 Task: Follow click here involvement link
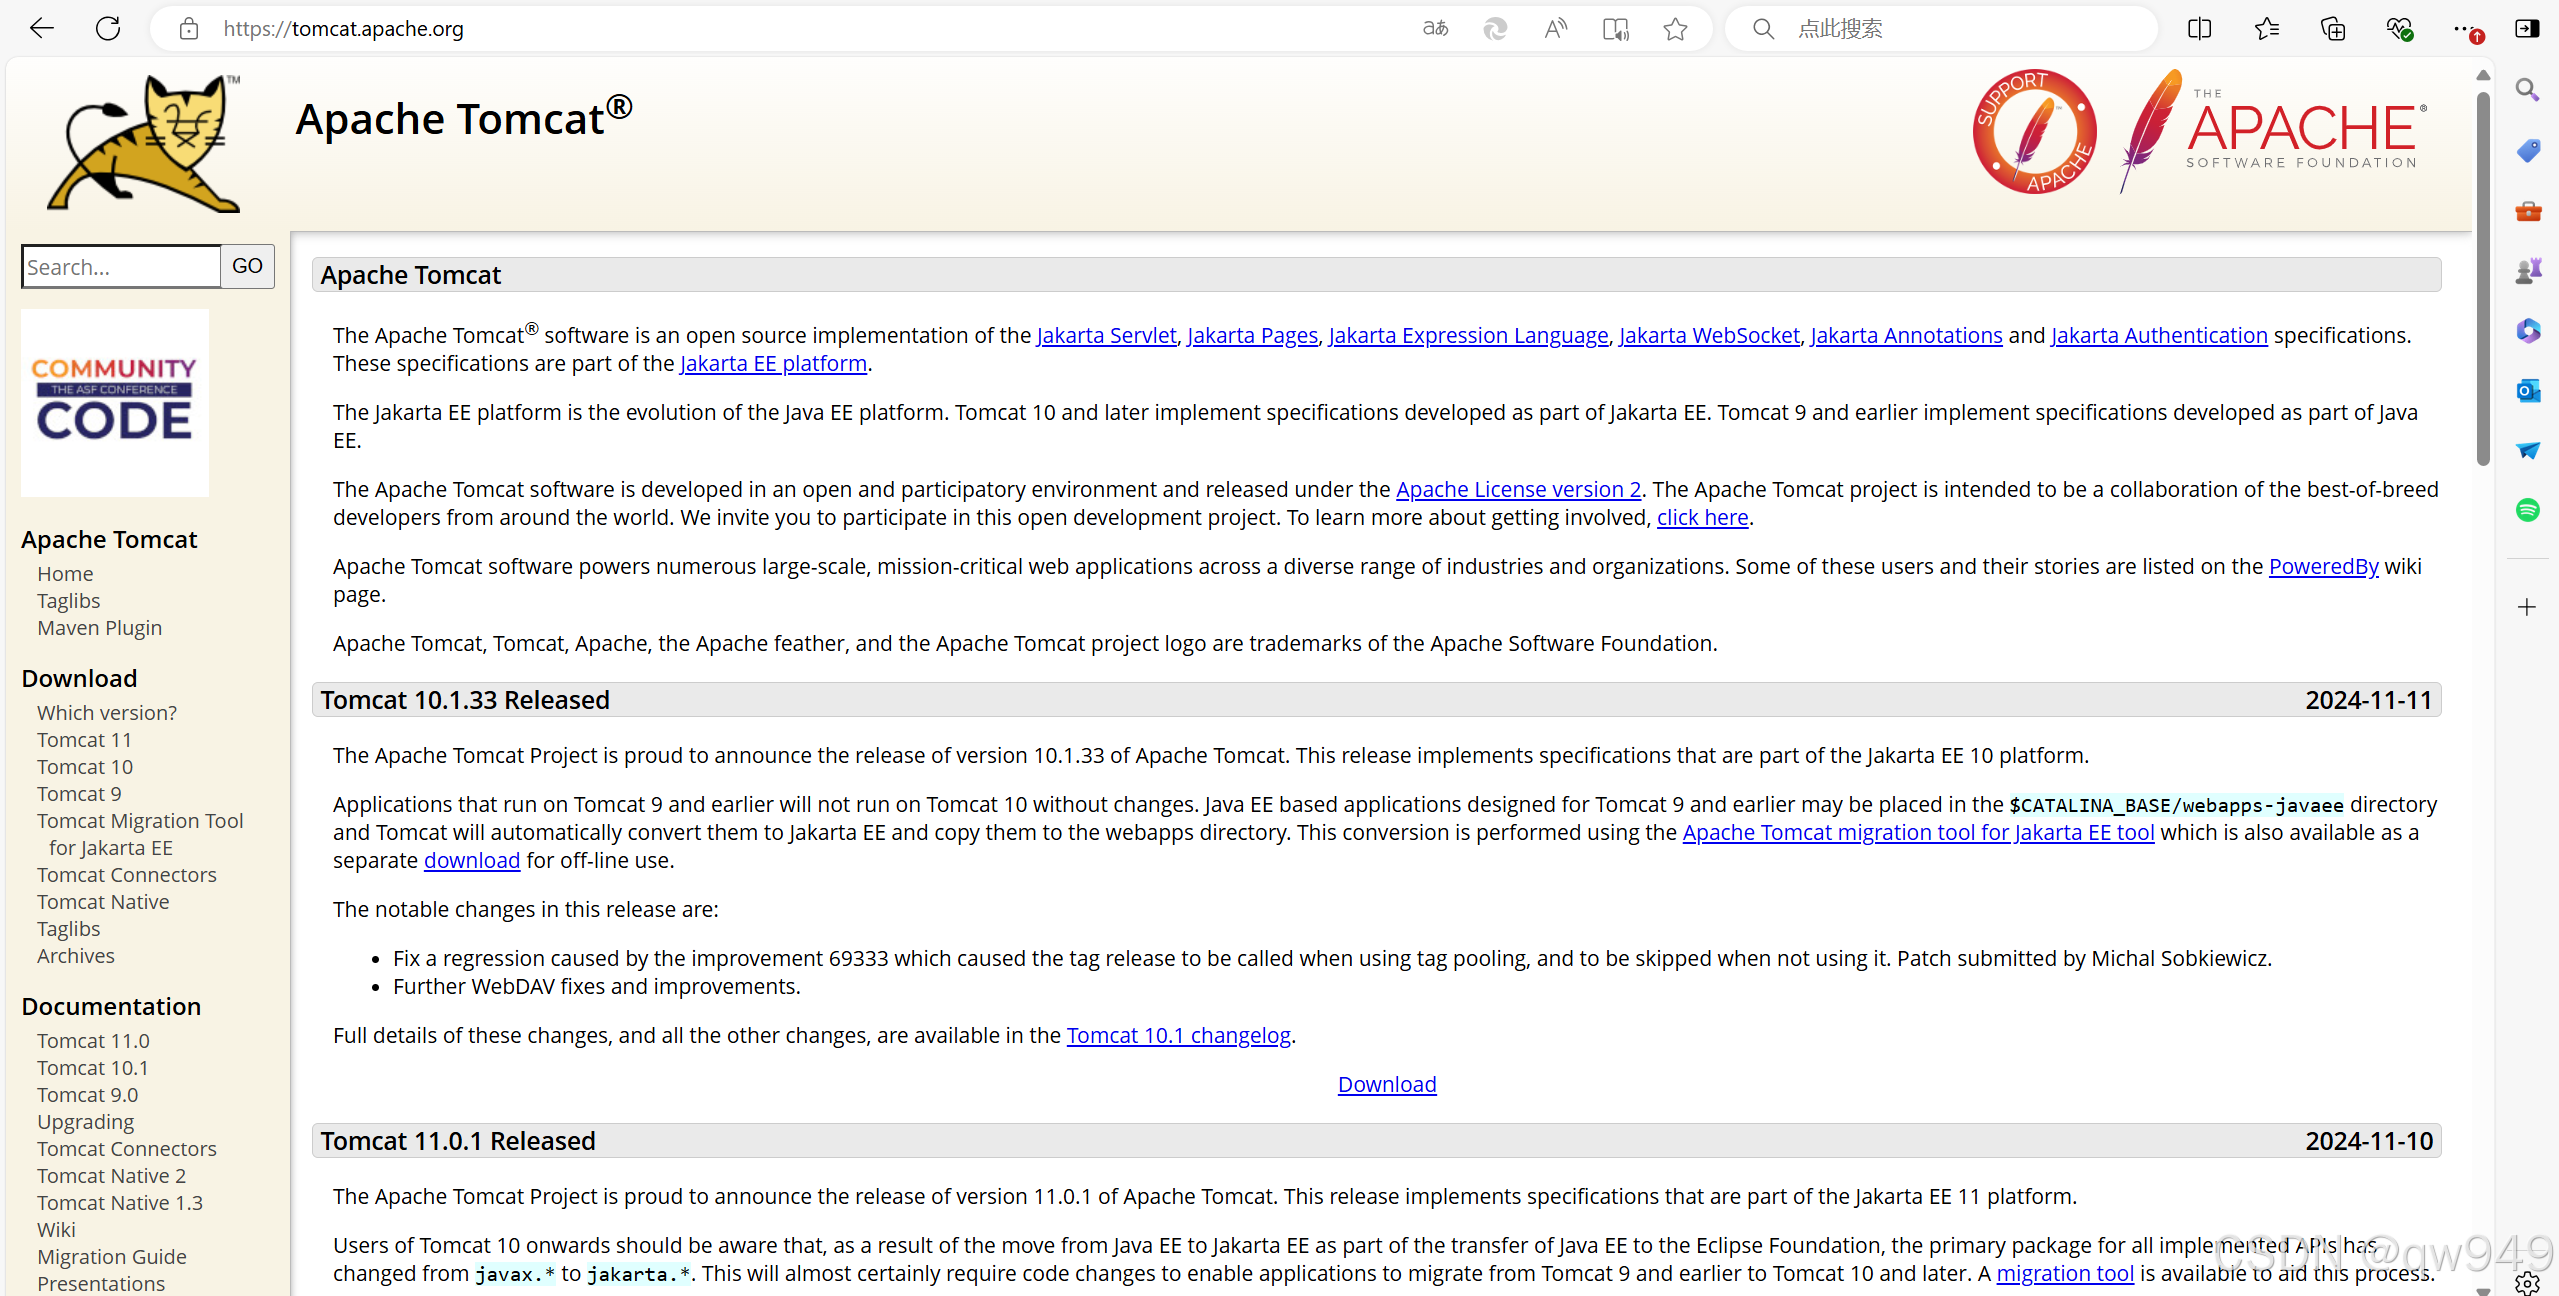(x=1702, y=518)
